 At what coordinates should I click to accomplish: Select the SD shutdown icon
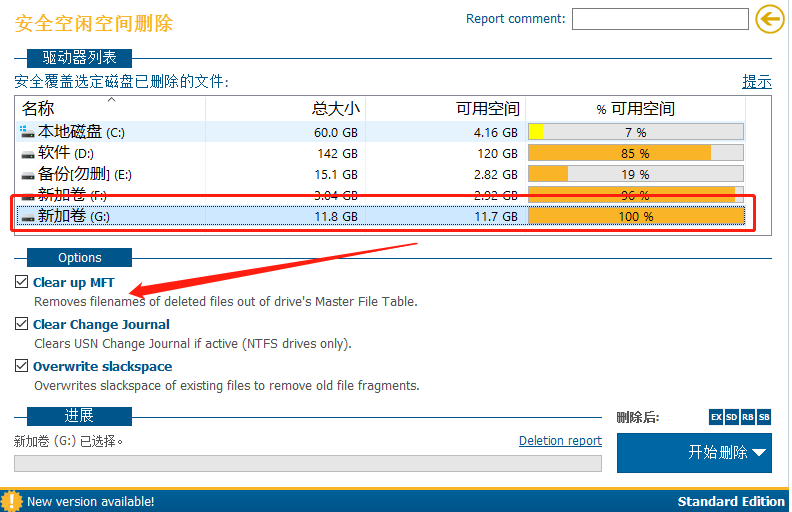pos(731,417)
